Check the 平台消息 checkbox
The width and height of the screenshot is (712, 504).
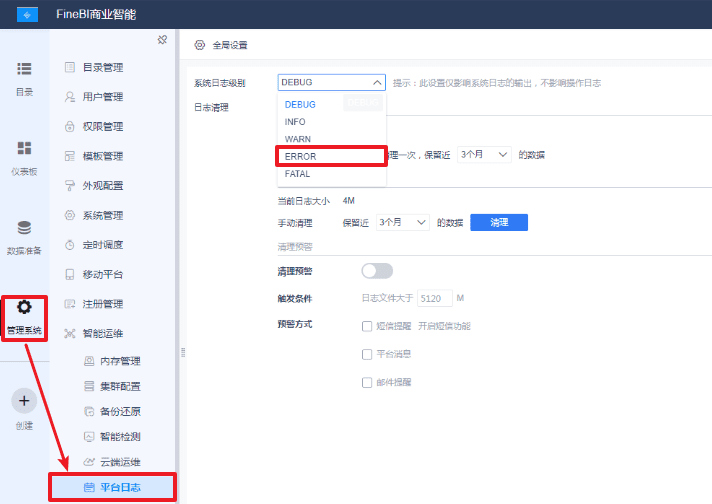(x=367, y=354)
